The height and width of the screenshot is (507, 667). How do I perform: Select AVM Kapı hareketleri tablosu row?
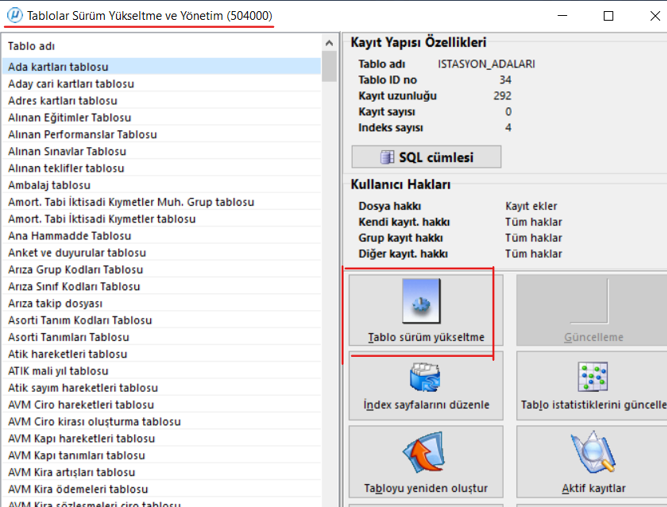(162, 439)
